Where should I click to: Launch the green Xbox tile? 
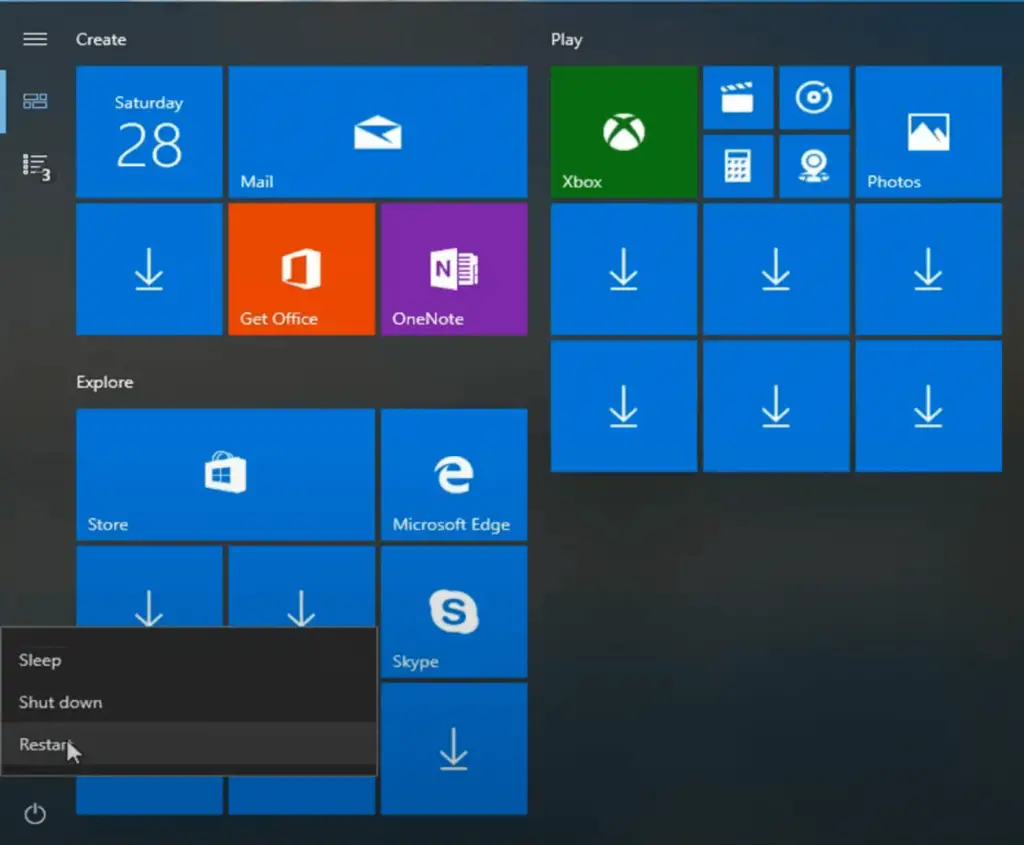coord(624,131)
